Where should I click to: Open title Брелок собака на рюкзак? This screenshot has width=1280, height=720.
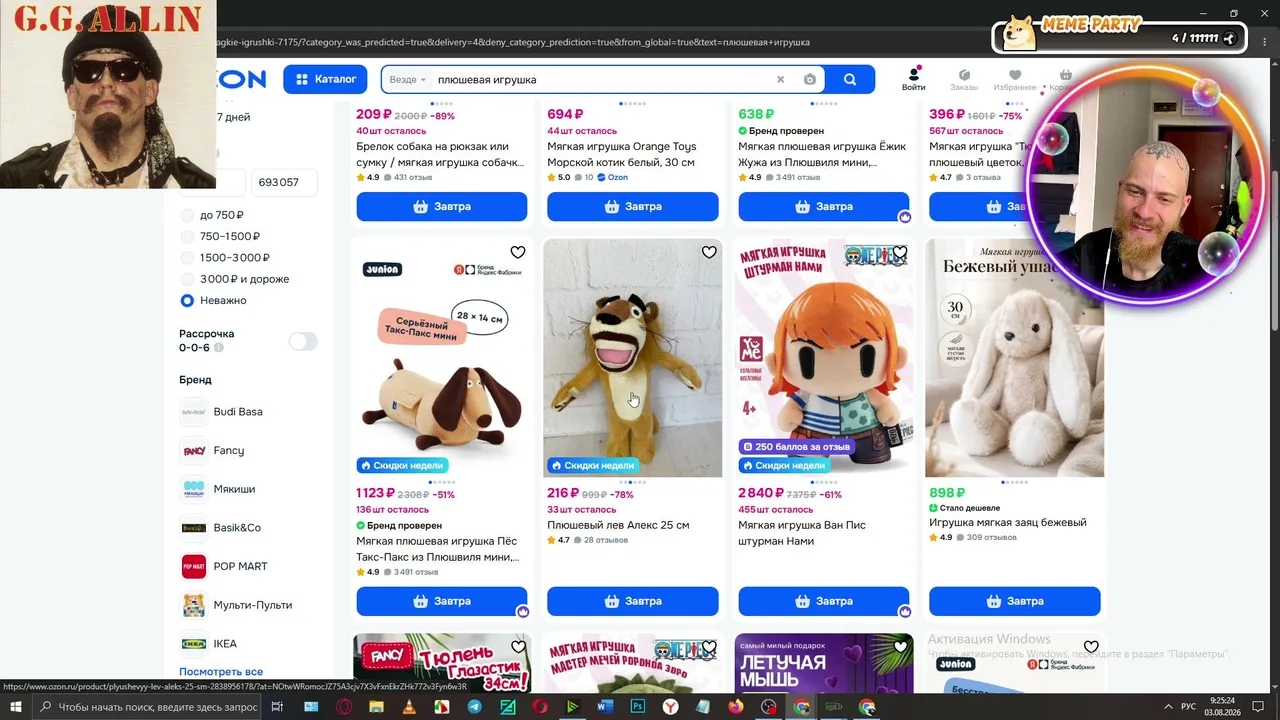[x=440, y=154]
